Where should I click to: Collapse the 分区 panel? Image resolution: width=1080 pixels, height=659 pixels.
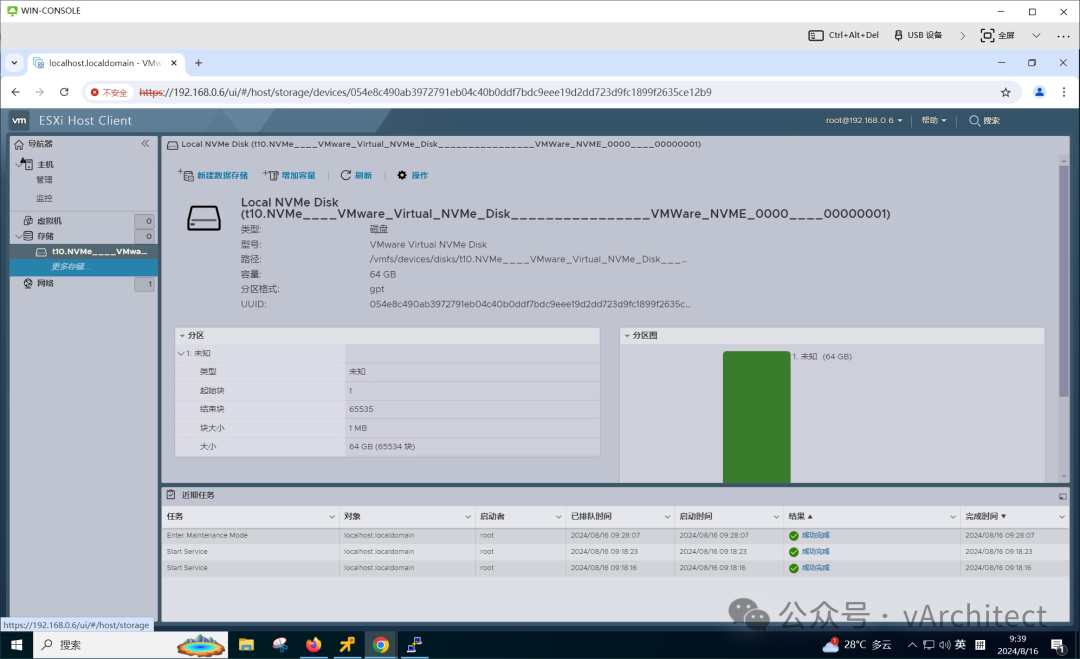183,335
